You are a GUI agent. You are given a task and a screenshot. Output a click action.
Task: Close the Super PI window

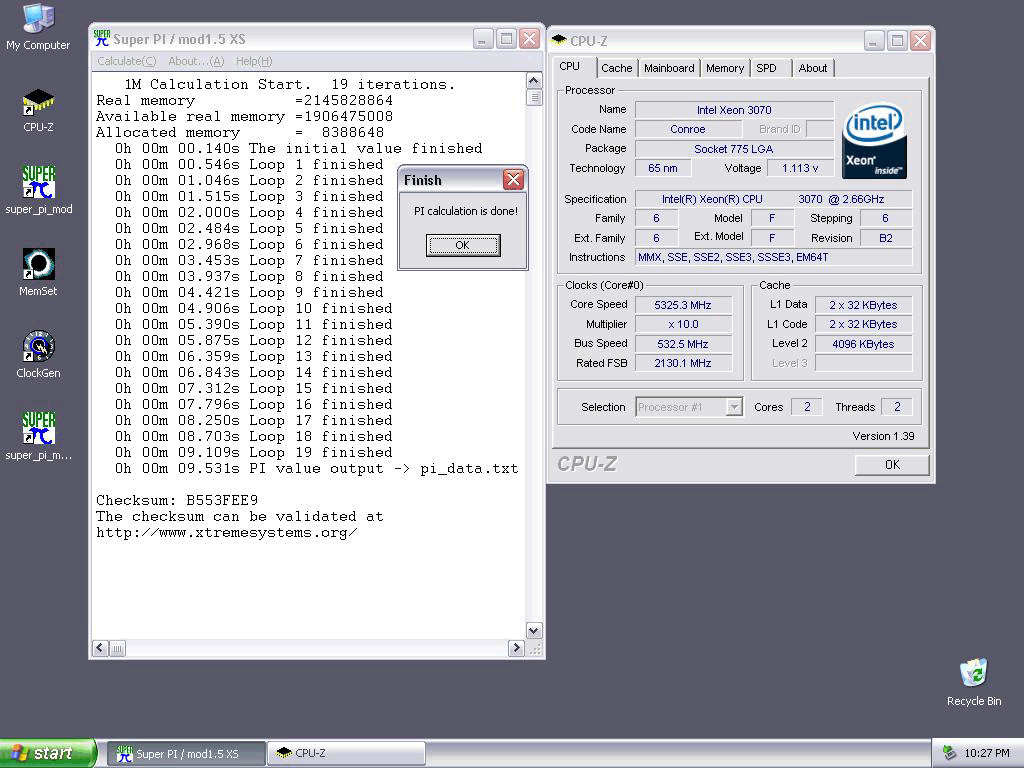530,39
